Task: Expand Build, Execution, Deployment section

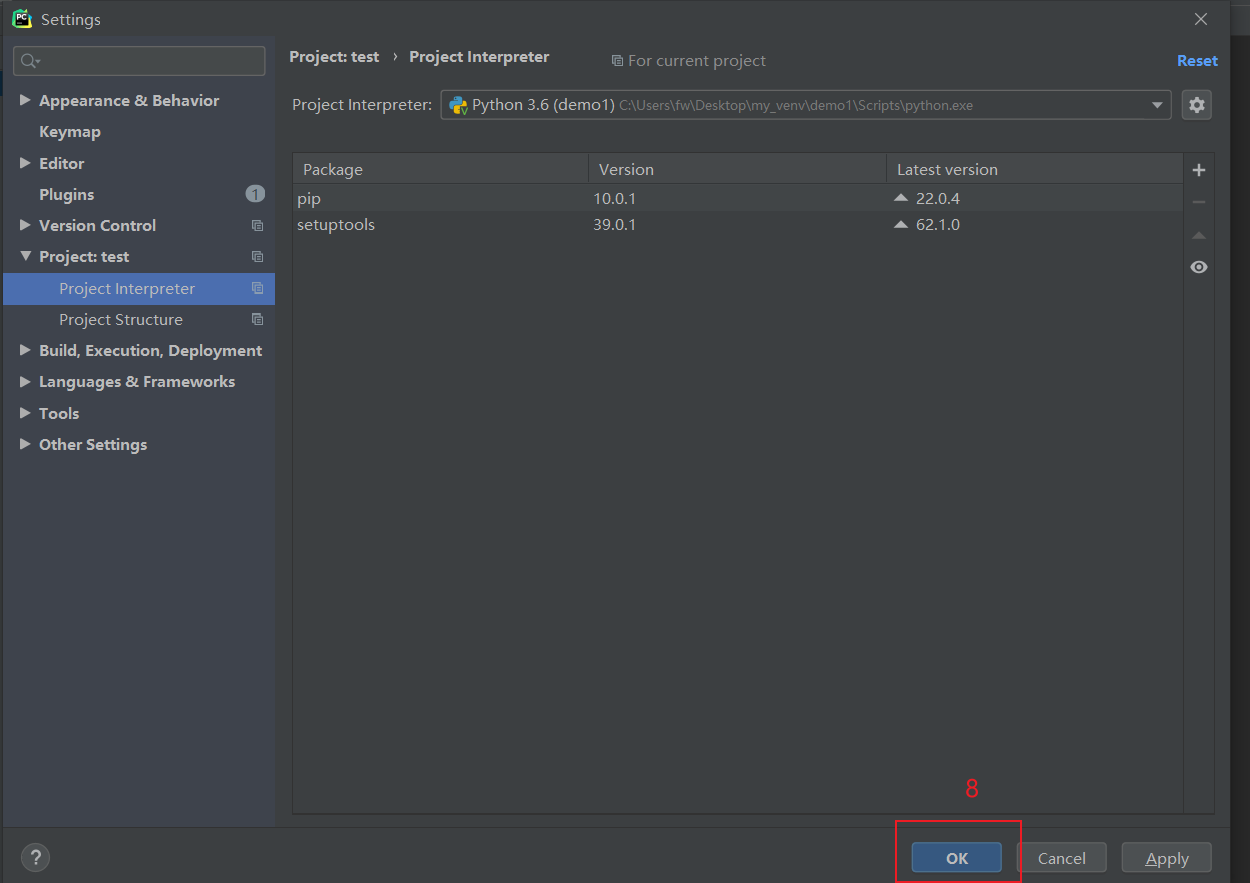Action: pyautogui.click(x=25, y=350)
